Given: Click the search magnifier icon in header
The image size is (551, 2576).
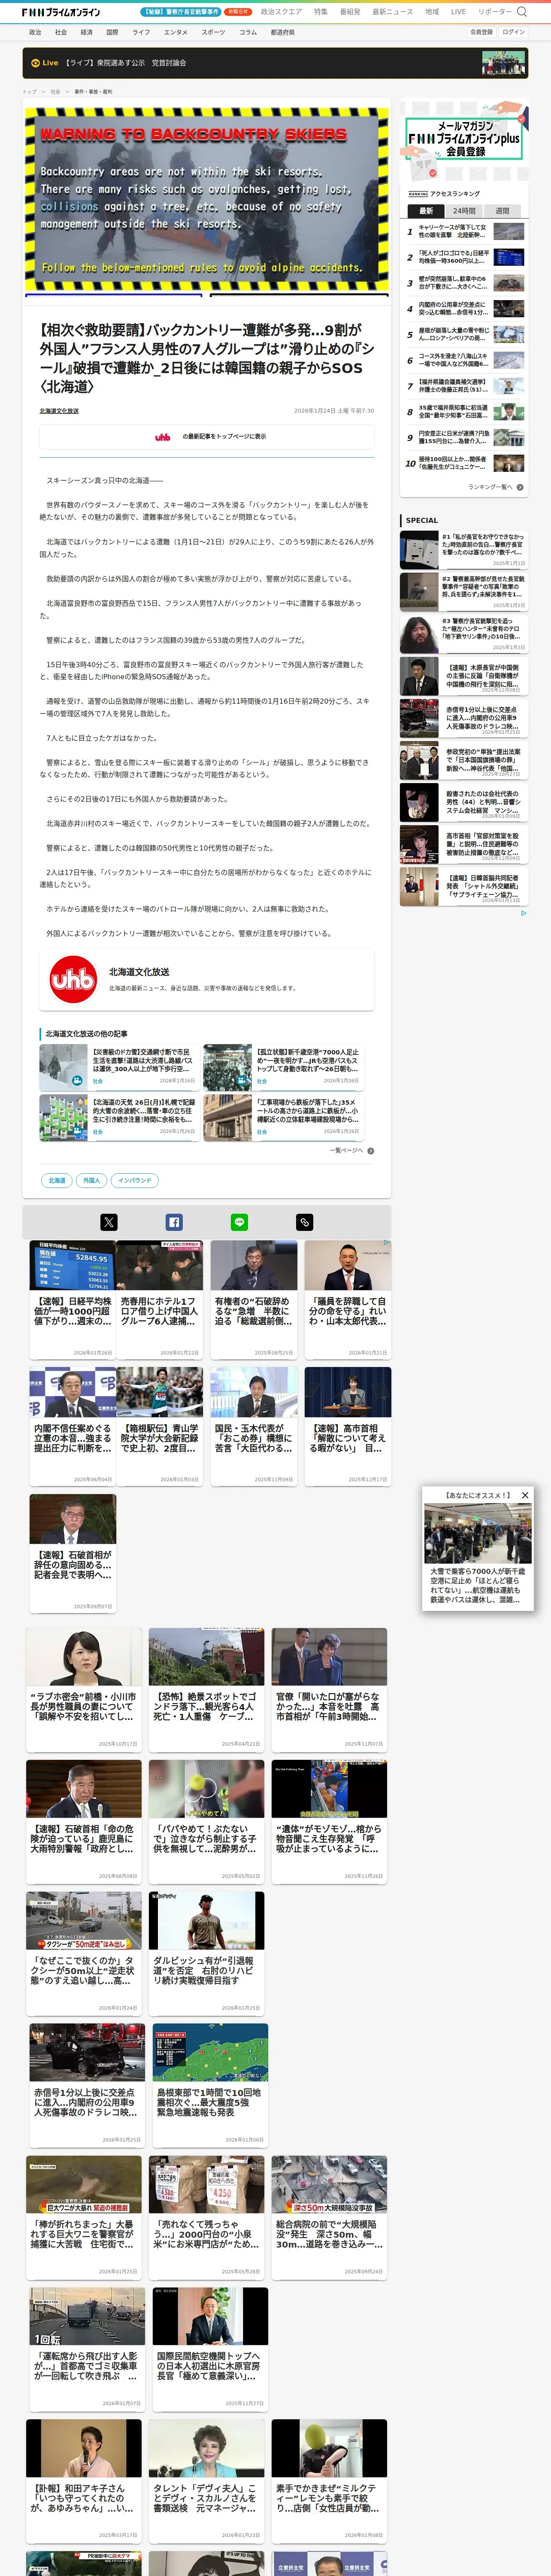Looking at the screenshot, I should 521,12.
